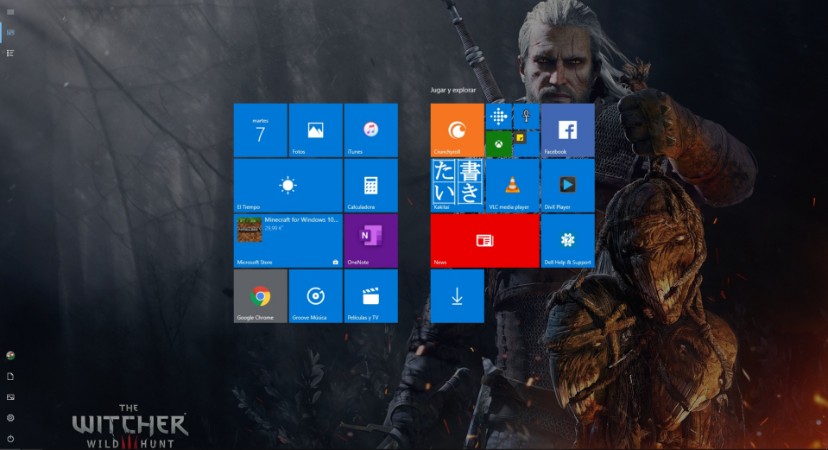Open El Tiempo weather tile
Screen dimensions: 828x450
288,185
